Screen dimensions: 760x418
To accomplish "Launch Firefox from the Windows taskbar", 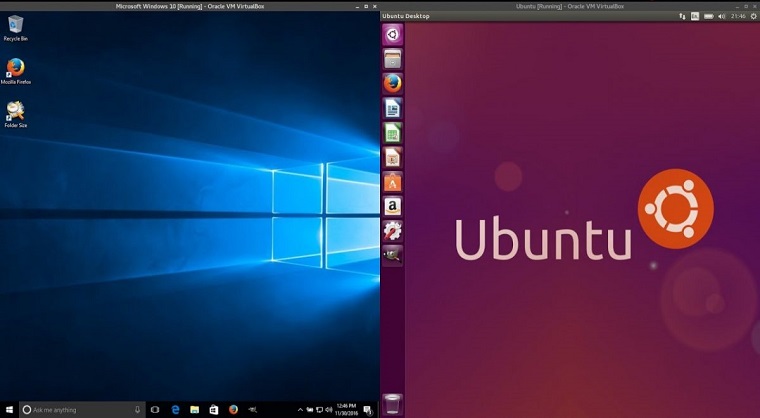I will pos(233,410).
